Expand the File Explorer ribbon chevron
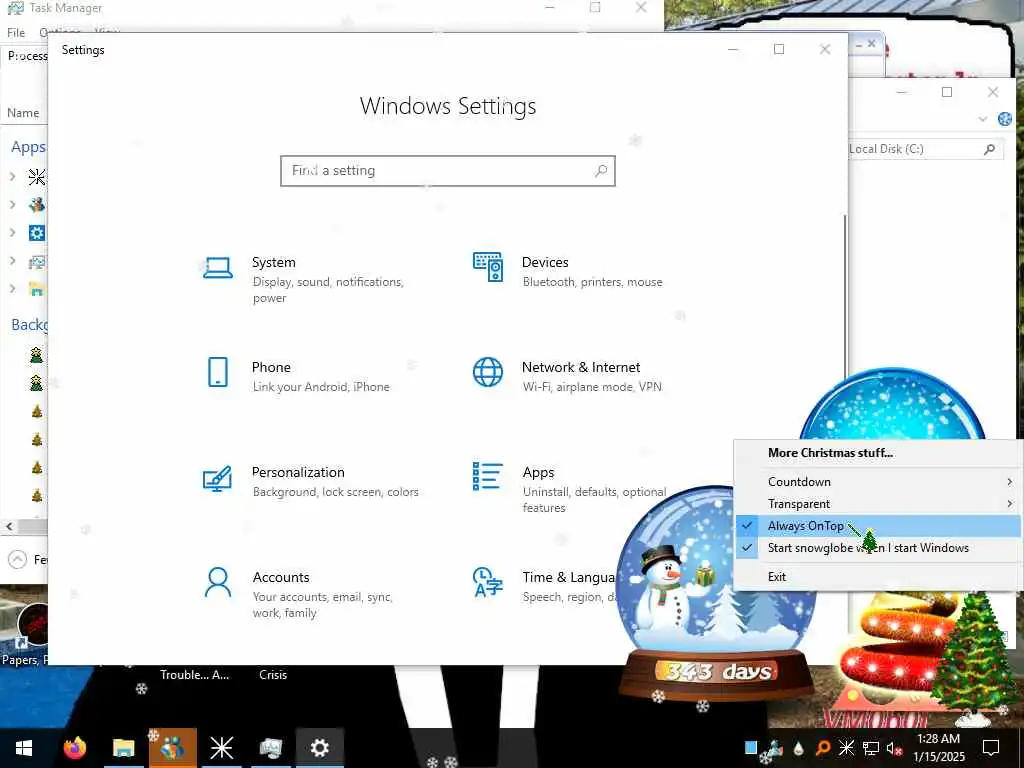1024x768 pixels. coord(983,119)
